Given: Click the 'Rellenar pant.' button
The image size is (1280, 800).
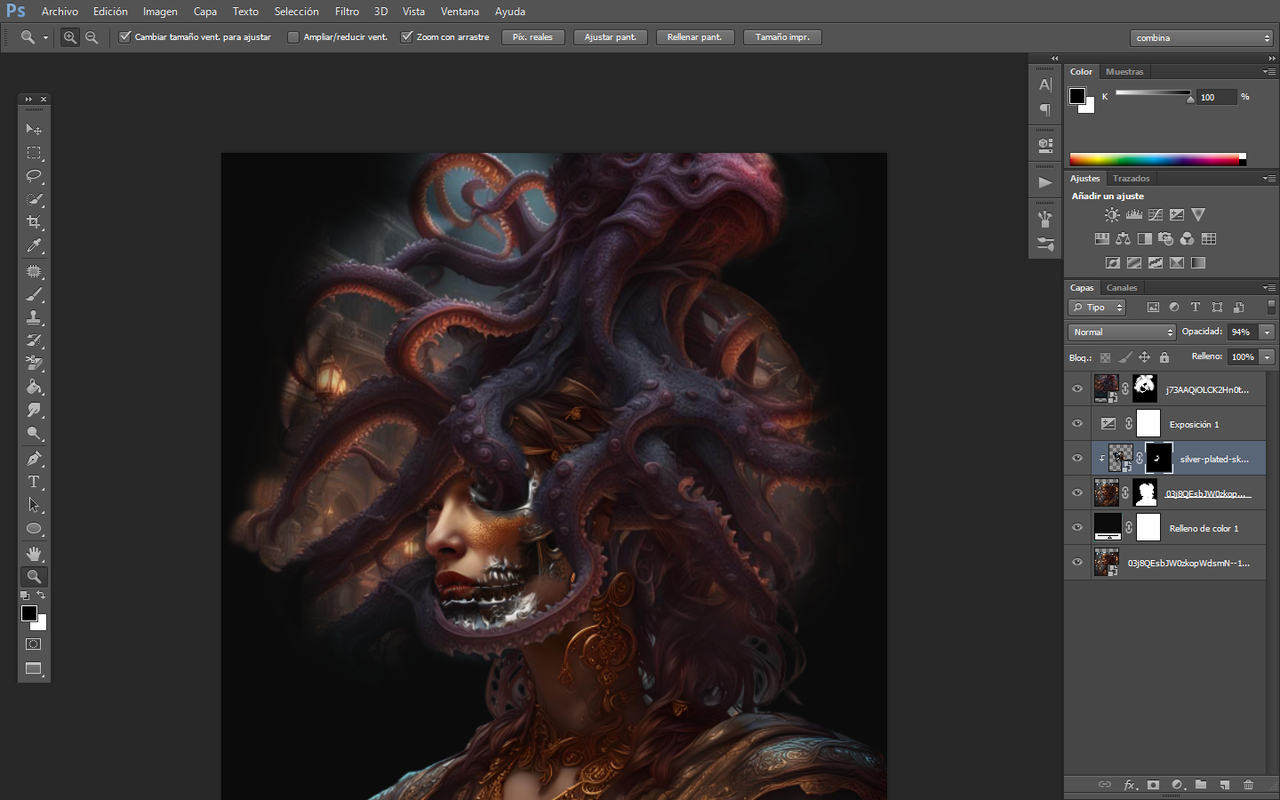Looking at the screenshot, I should point(695,37).
